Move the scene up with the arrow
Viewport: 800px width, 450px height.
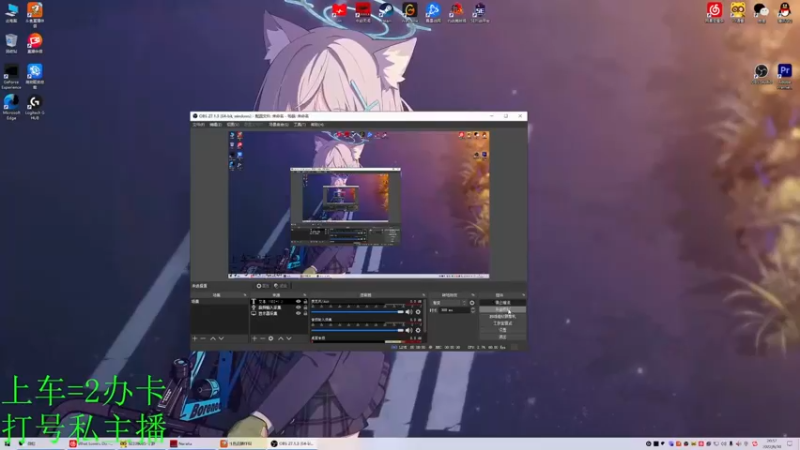(213, 338)
